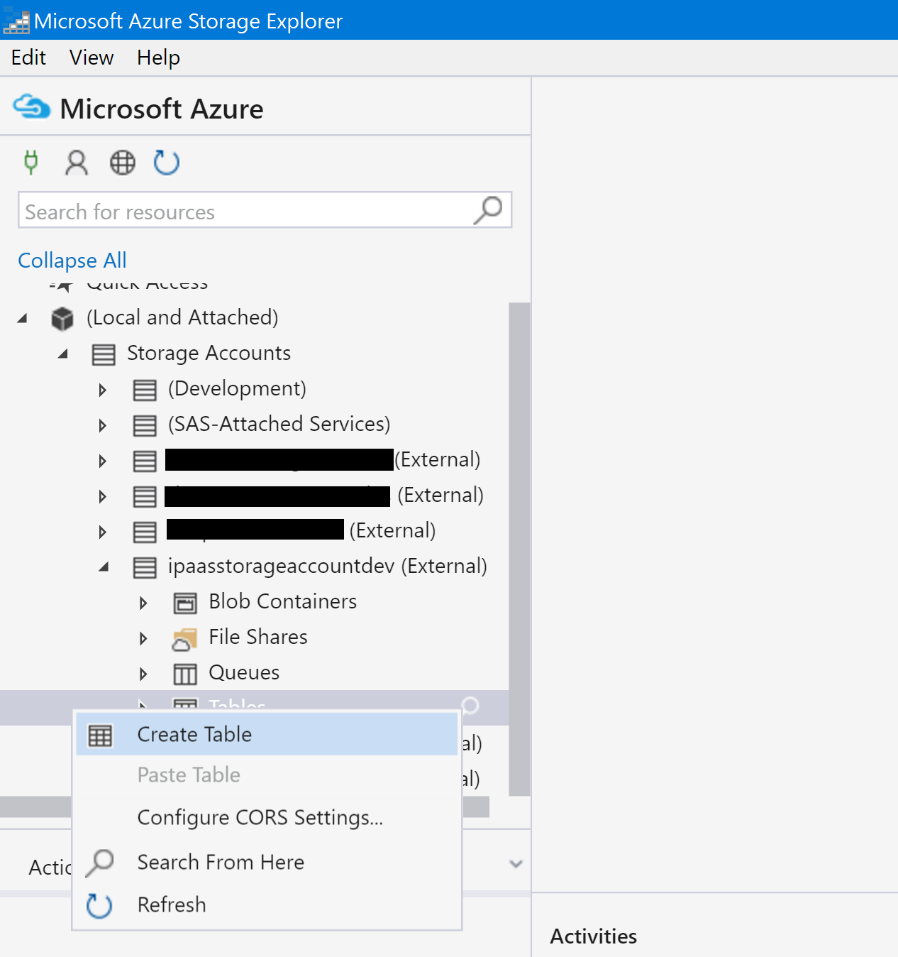Expand the Blob Containers node
Screen dimensions: 898x957
143,603
